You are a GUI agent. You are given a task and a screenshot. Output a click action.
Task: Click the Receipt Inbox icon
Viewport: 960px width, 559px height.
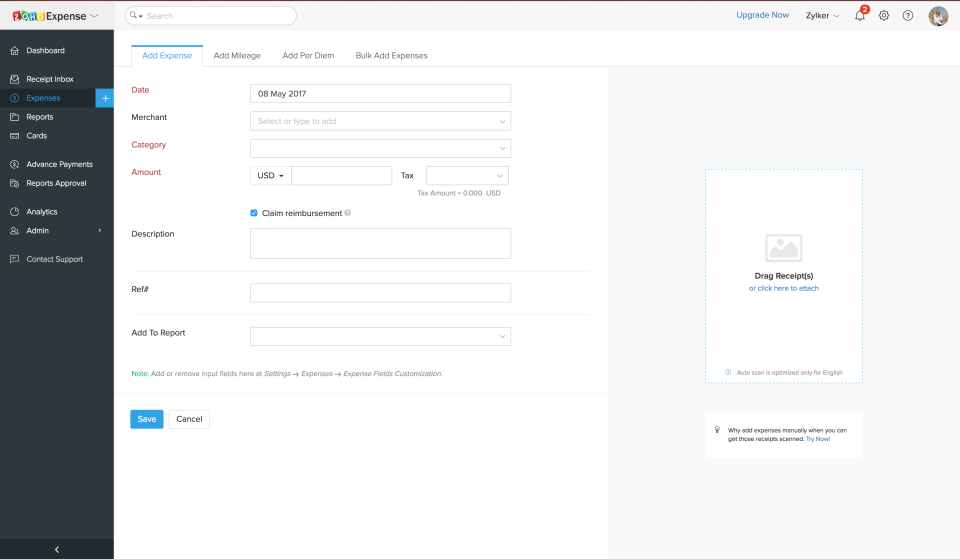tap(15, 79)
